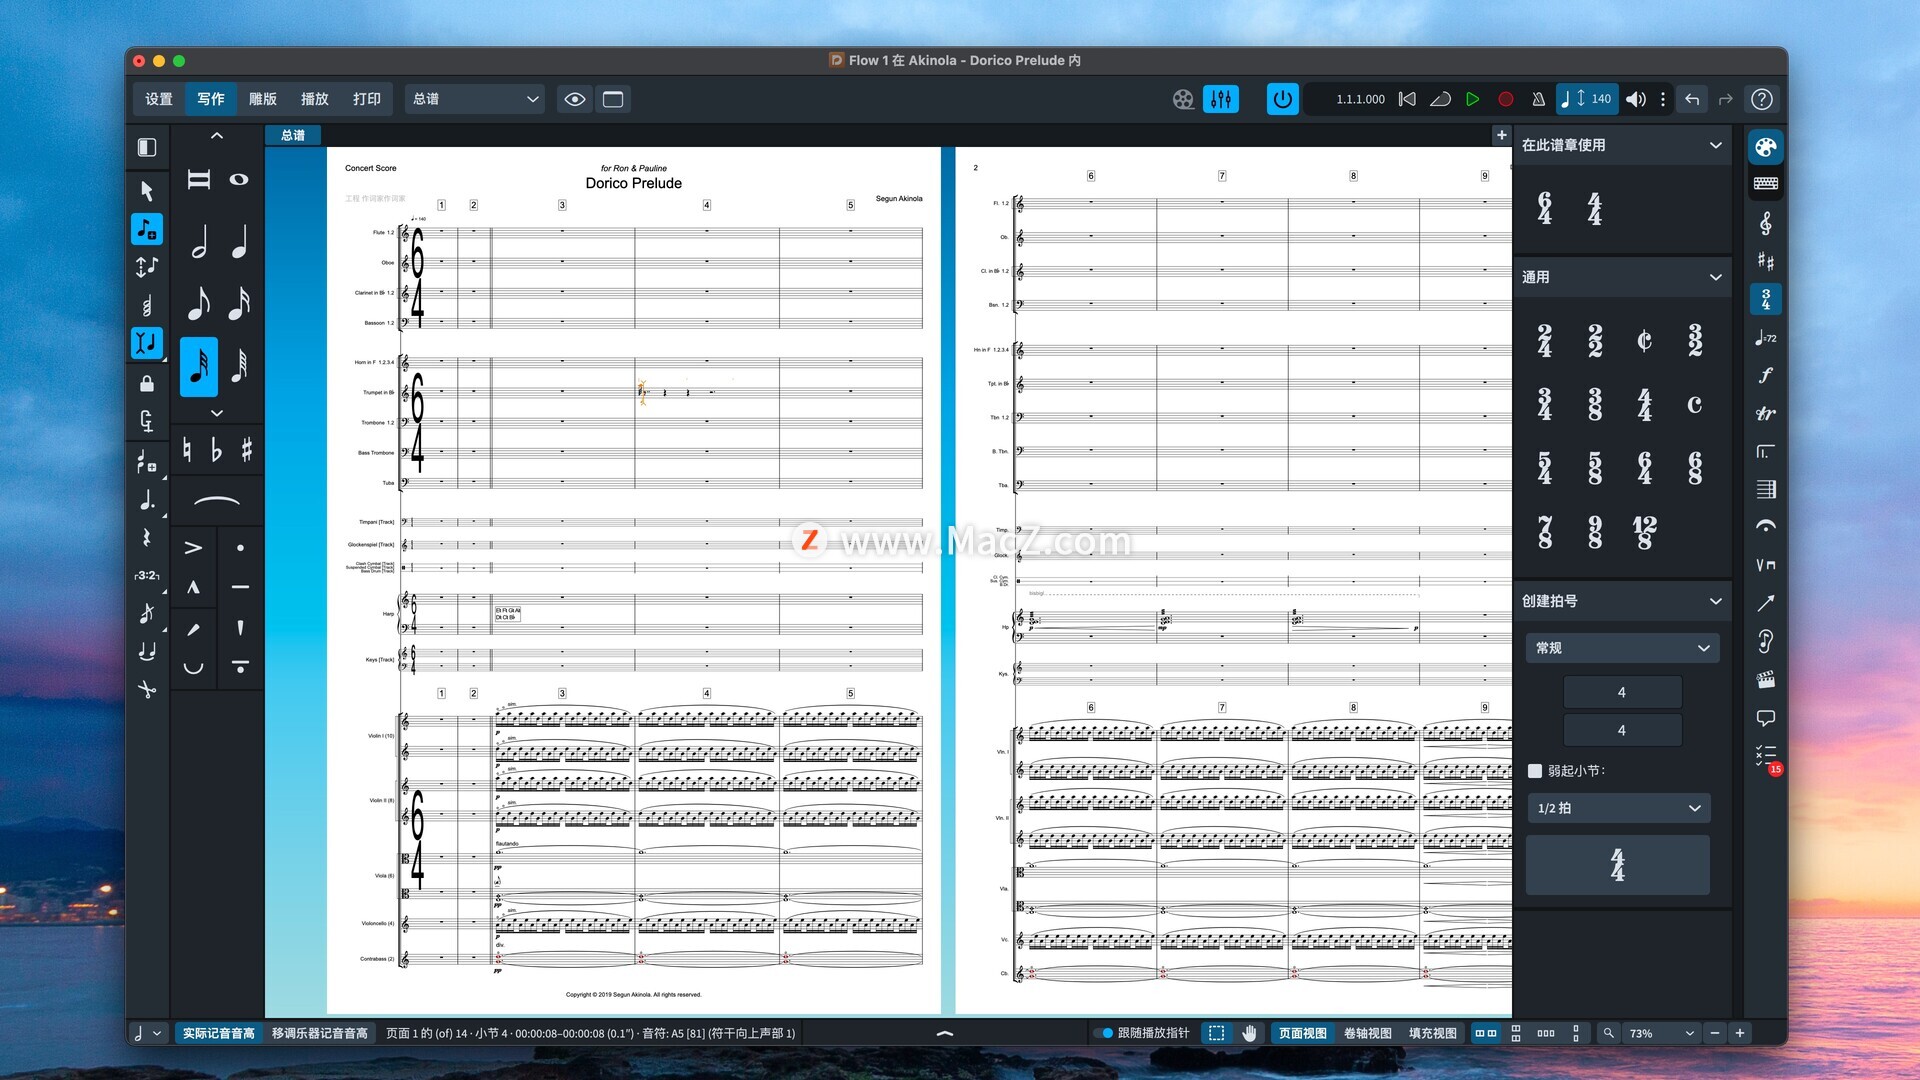Select 卷轴视图 galley view

[1367, 1033]
